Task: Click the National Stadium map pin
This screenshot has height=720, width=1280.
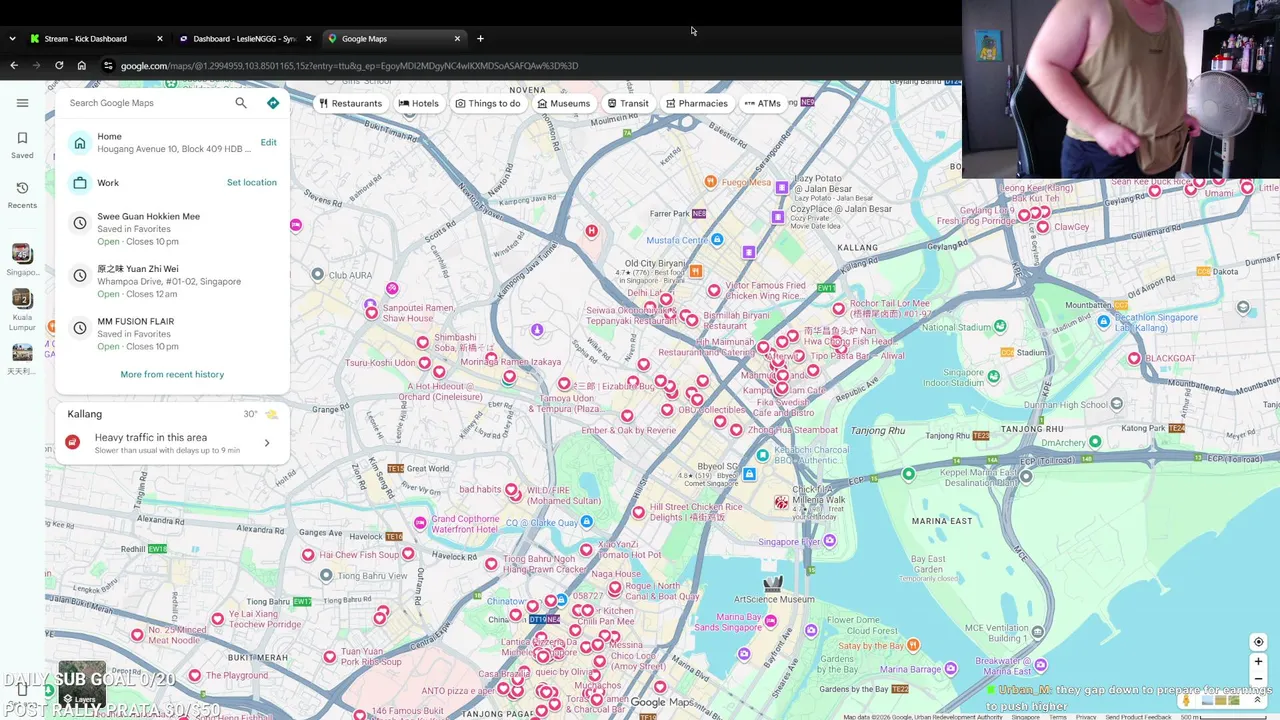Action: tap(1000, 326)
